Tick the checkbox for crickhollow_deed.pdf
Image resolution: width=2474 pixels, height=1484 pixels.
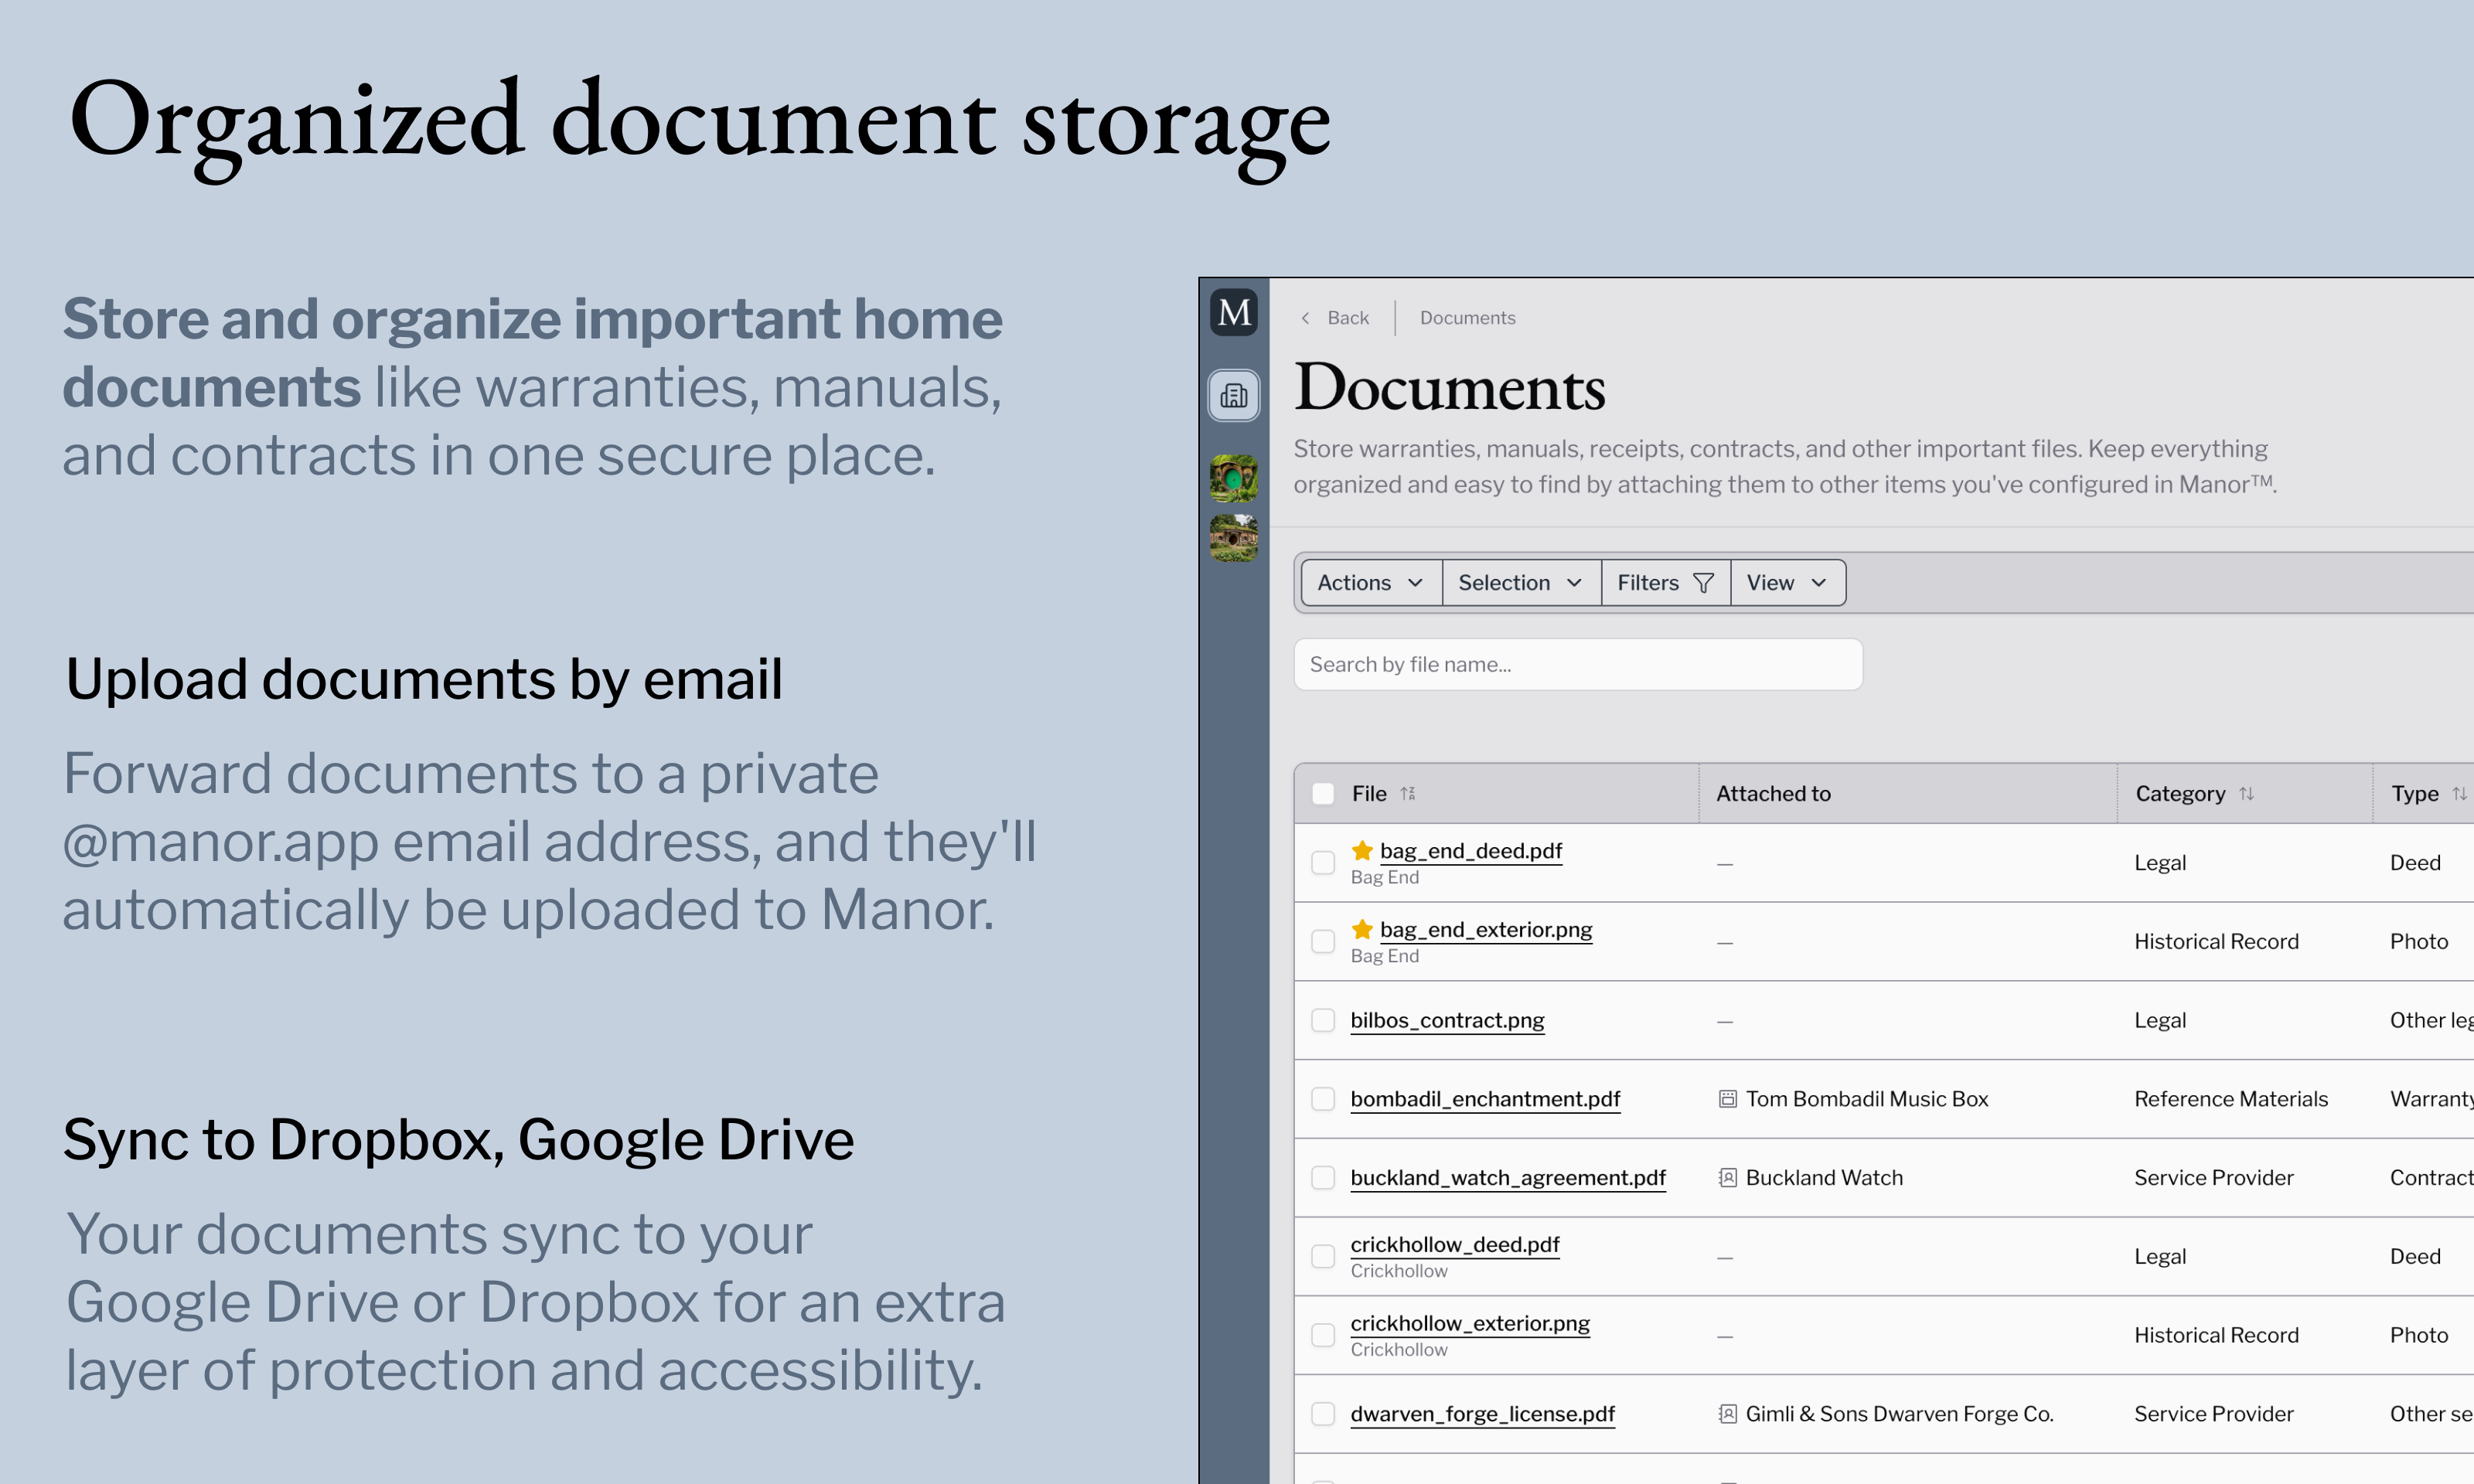[1322, 1256]
